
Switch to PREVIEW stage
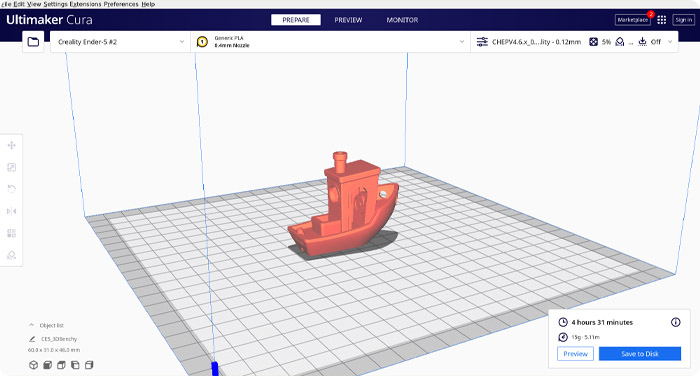pos(348,20)
